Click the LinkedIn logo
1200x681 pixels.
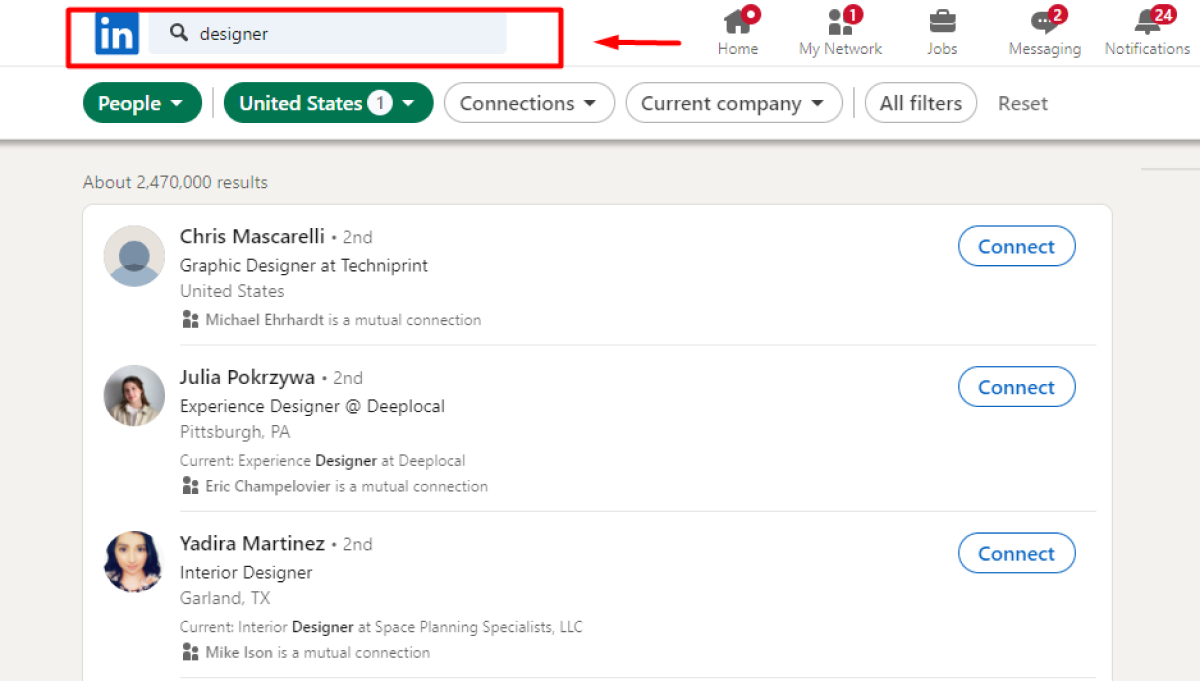tap(117, 32)
